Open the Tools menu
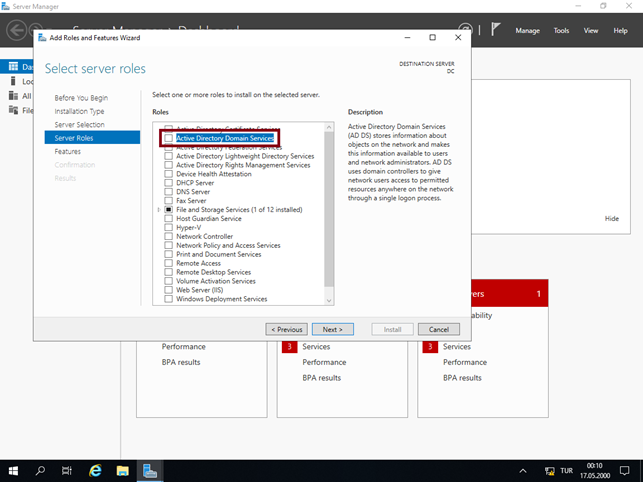643x482 pixels. pyautogui.click(x=561, y=31)
